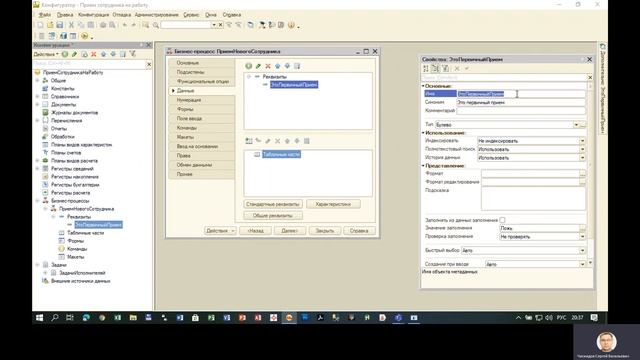Image resolution: width=640 pixels, height=360 pixels.
Task: Click the Синоним input field
Action: pyautogui.click(x=520, y=102)
